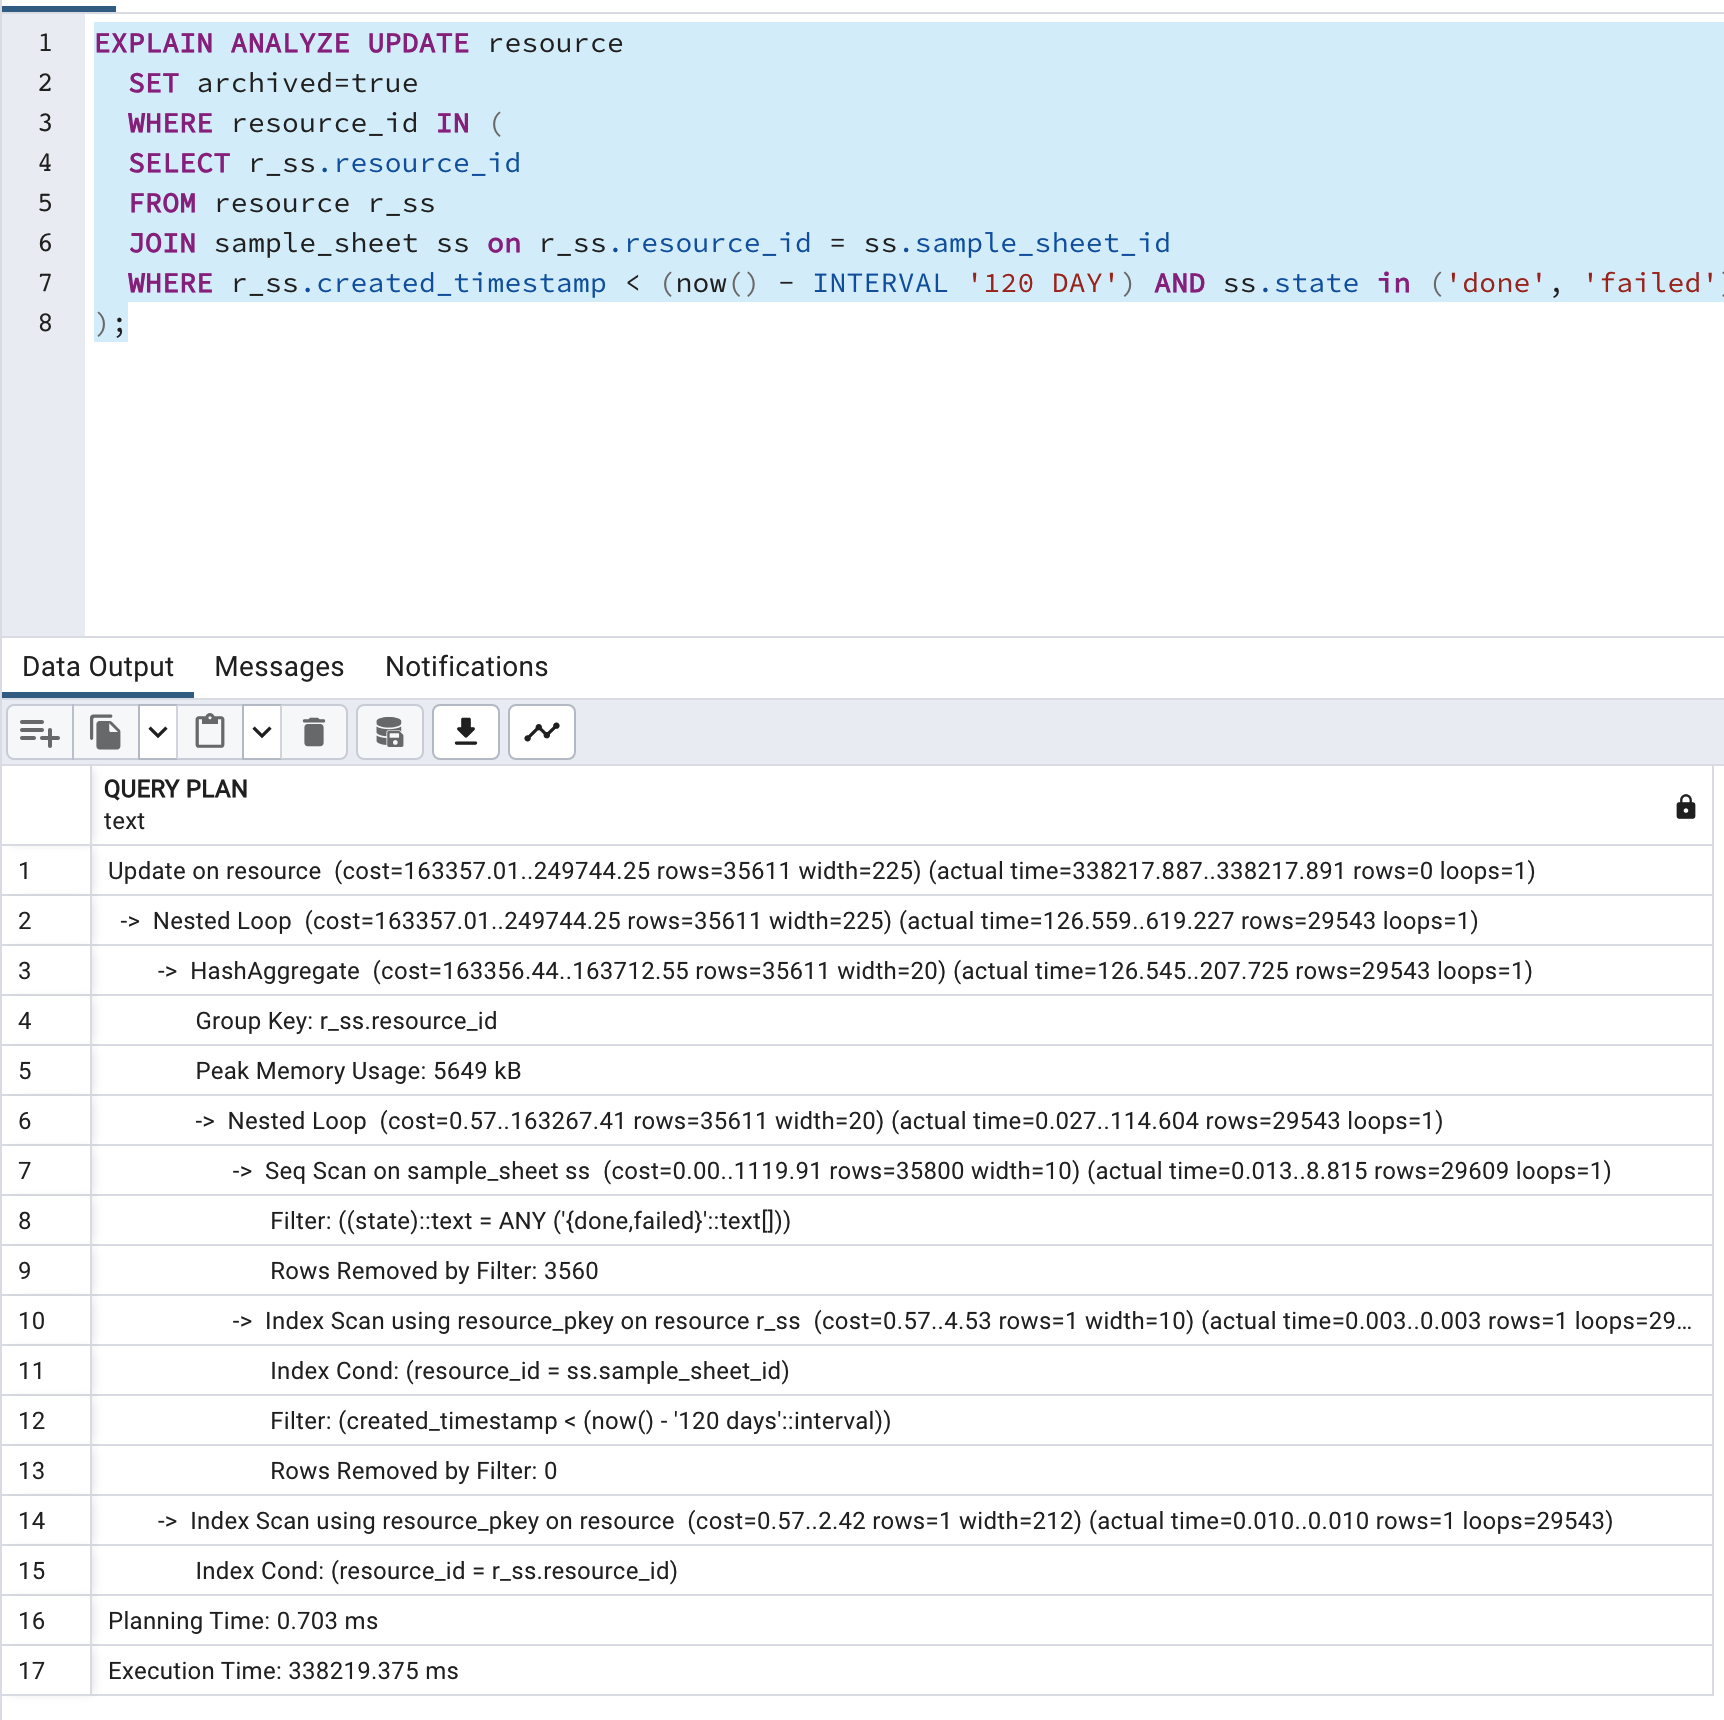Select result row number 10 header
Image resolution: width=1724 pixels, height=1720 pixels.
coord(46,1321)
